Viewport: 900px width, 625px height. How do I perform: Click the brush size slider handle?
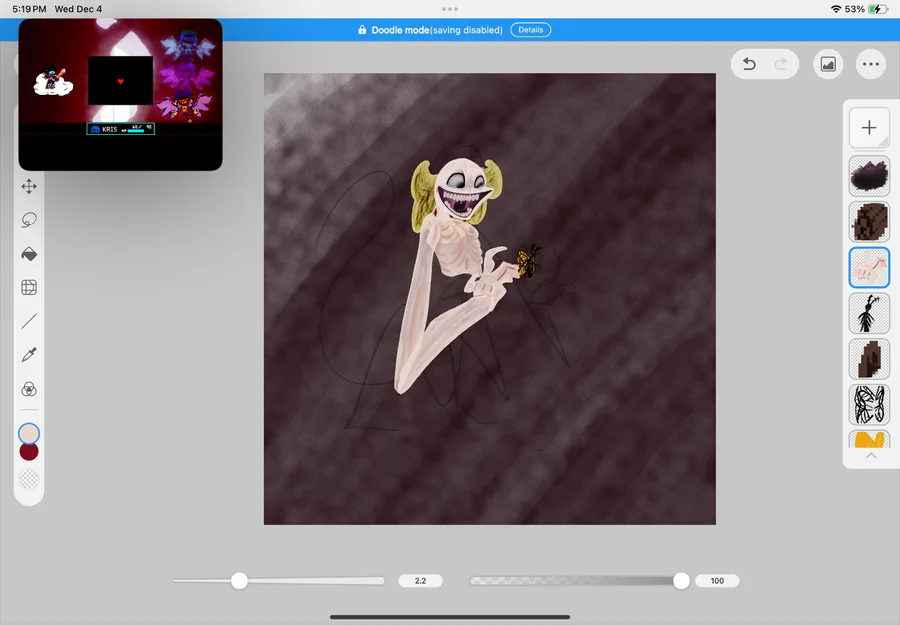coord(239,581)
